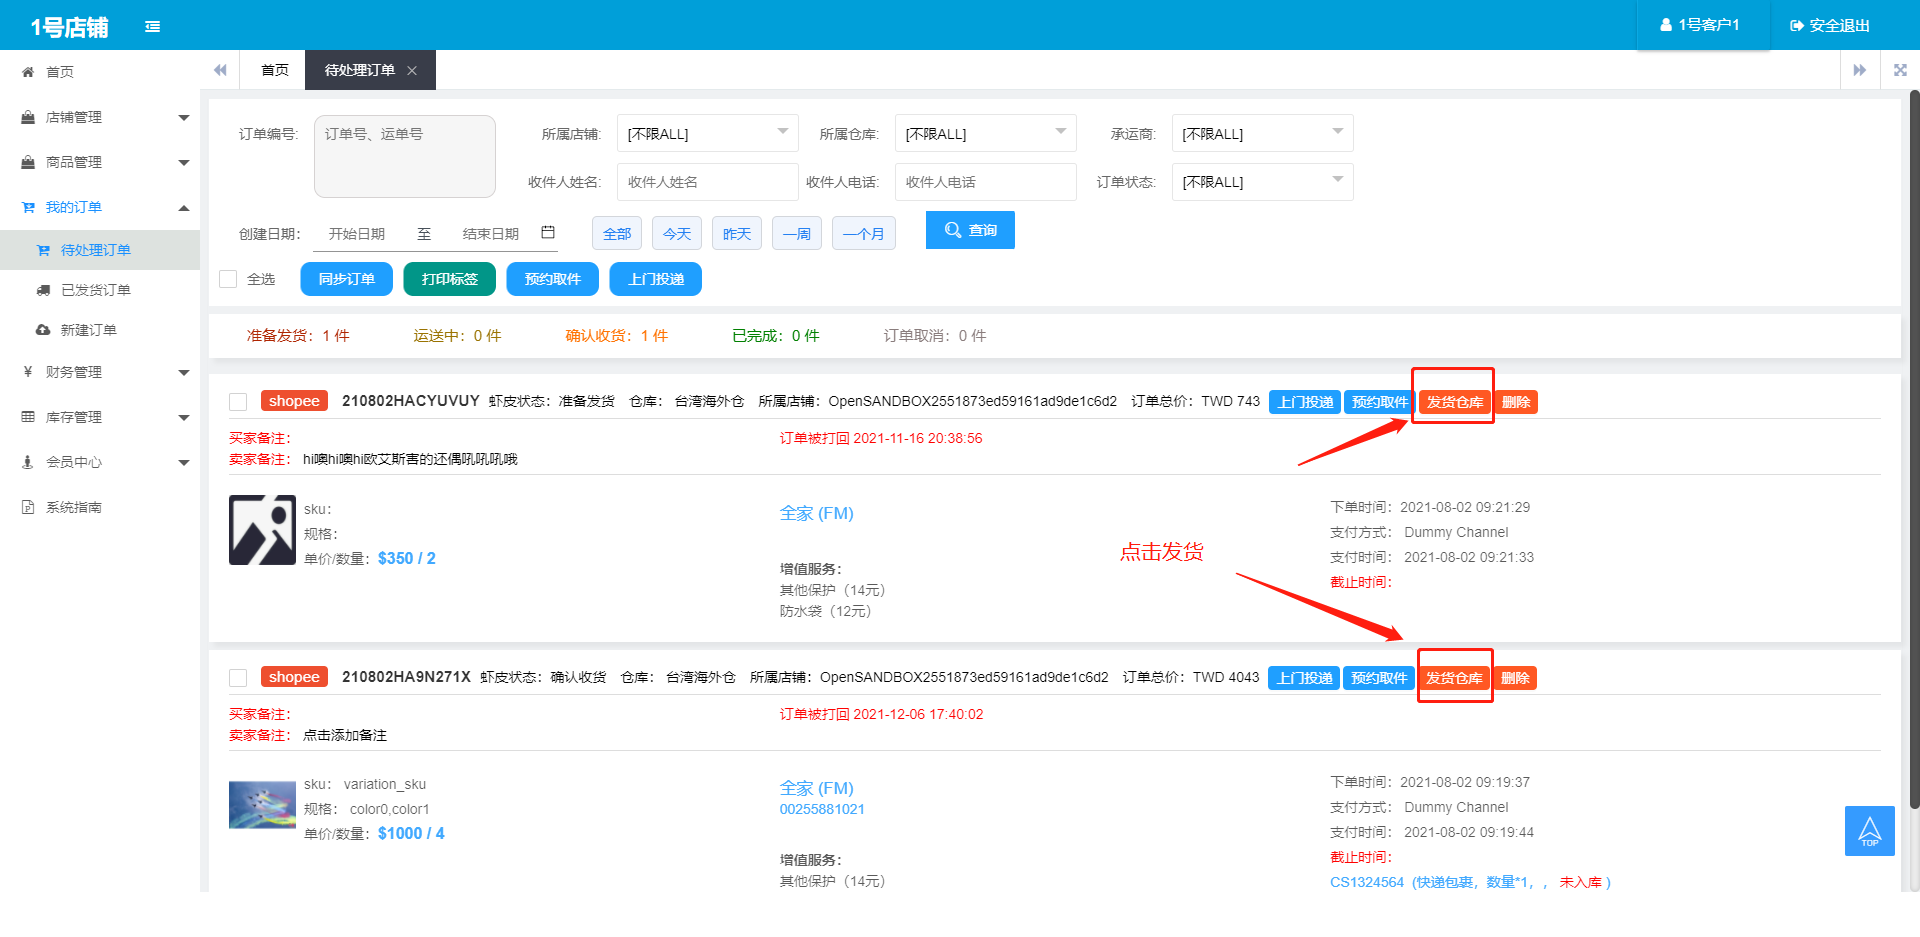The height and width of the screenshot is (937, 1920).
Task: Click the fullscreen expand icon
Action: pyautogui.click(x=1900, y=70)
